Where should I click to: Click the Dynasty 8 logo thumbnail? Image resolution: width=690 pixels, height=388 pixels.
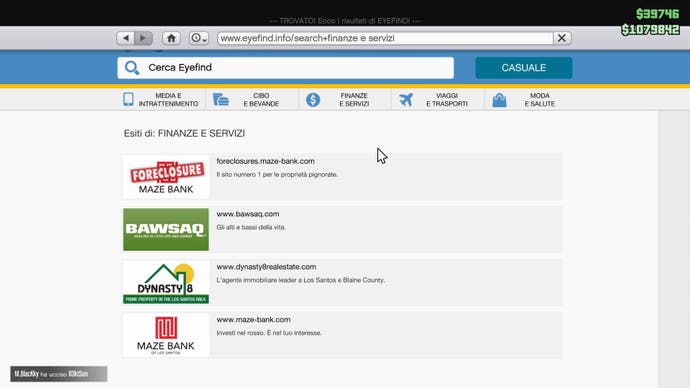coord(166,282)
